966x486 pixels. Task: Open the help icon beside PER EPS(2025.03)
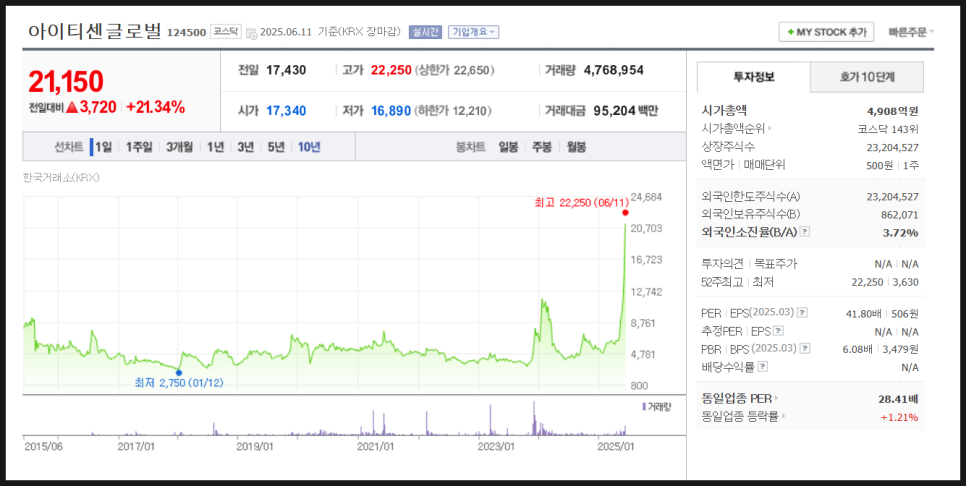click(802, 312)
